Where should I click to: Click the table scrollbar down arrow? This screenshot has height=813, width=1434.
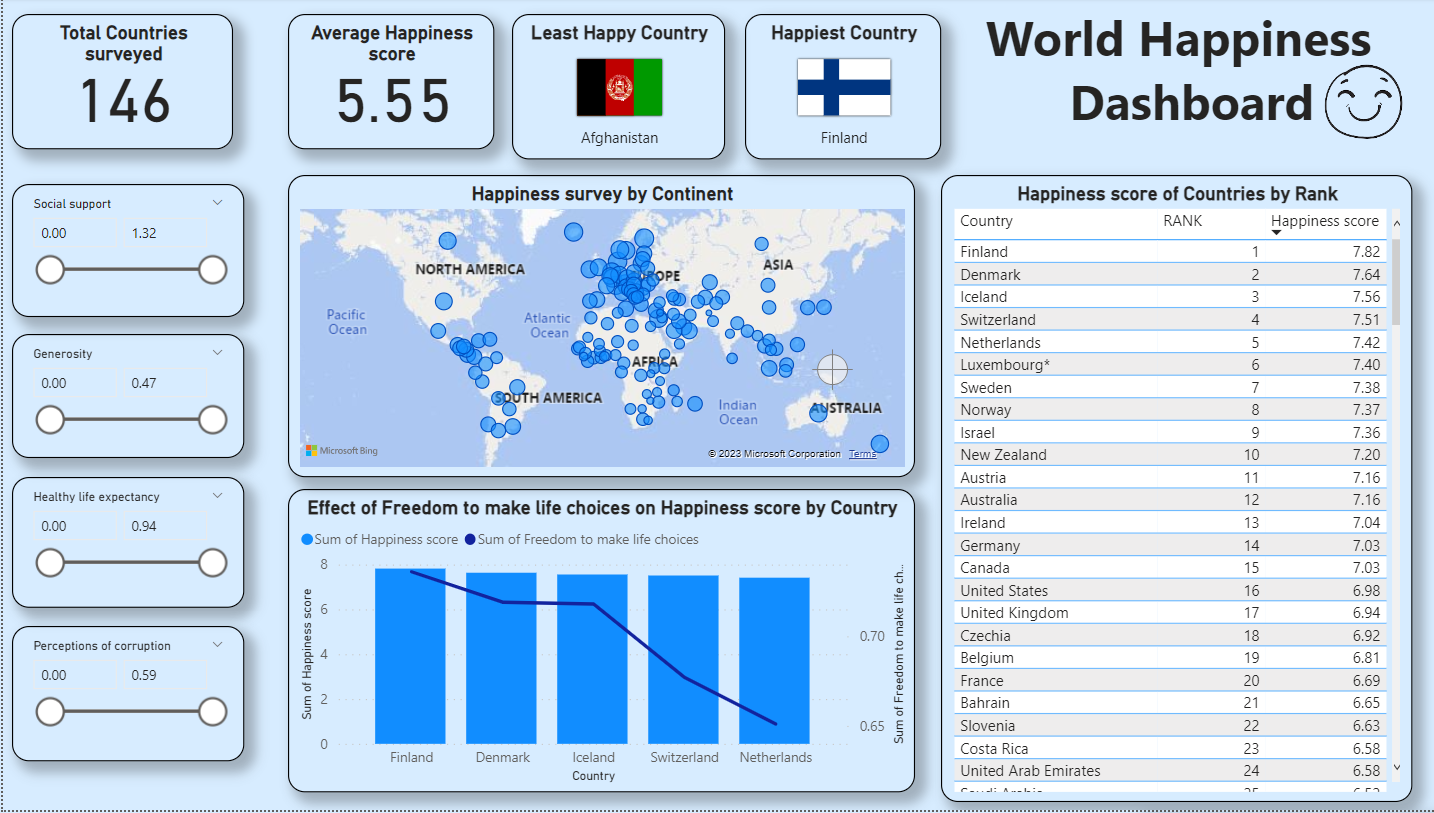coord(1396,768)
